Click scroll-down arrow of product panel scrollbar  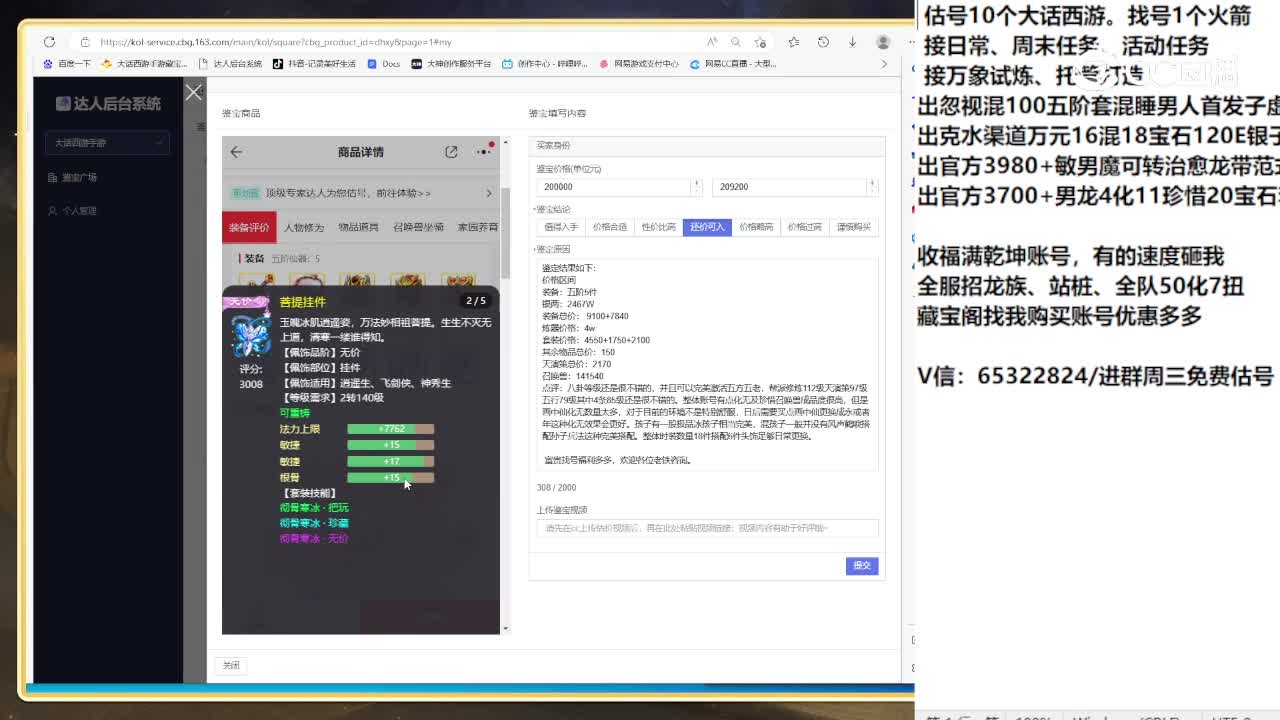[505, 628]
